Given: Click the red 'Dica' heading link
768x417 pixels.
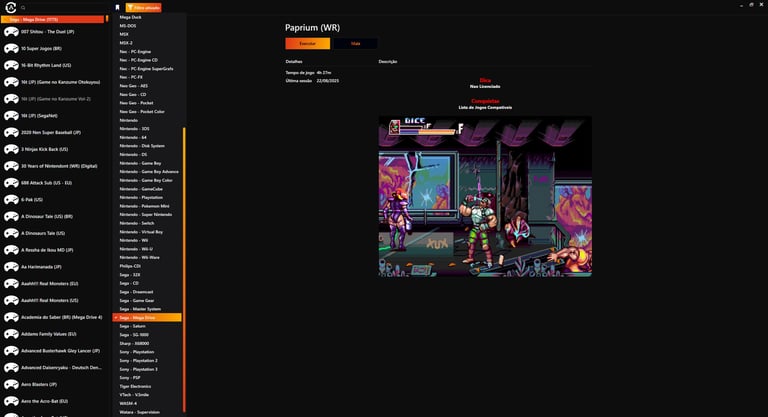Looking at the screenshot, I should (485, 80).
